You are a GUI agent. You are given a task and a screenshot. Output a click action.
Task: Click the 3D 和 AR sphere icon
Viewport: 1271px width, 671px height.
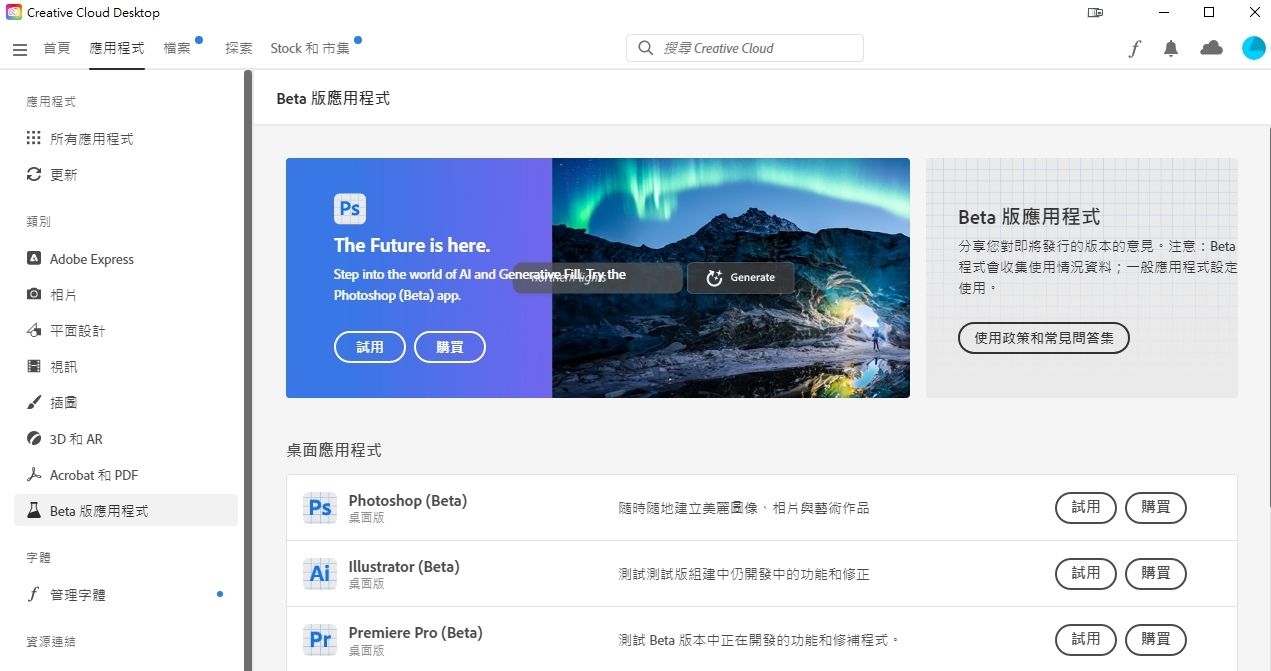pos(34,438)
